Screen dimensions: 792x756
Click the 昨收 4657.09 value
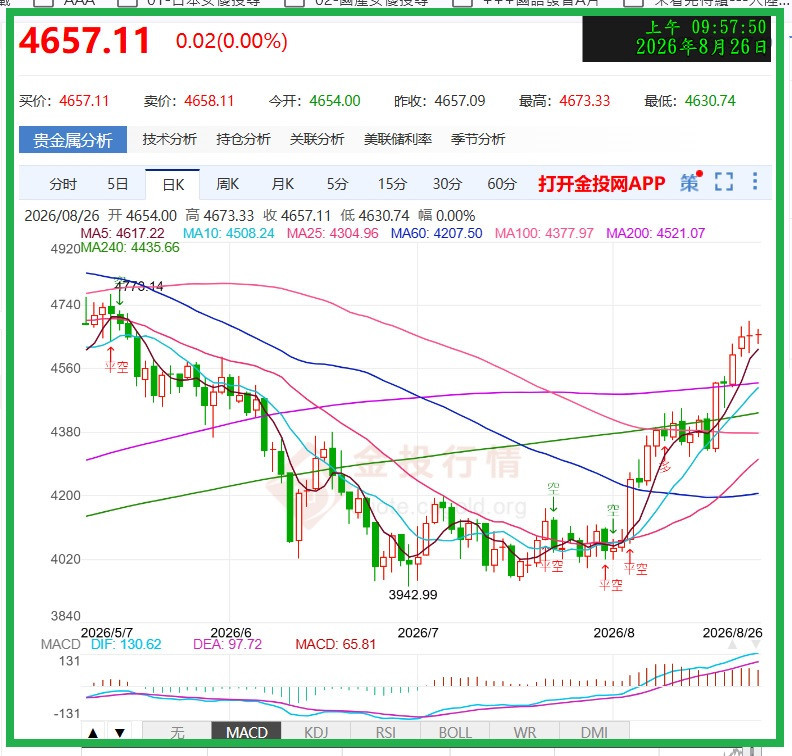460,101
